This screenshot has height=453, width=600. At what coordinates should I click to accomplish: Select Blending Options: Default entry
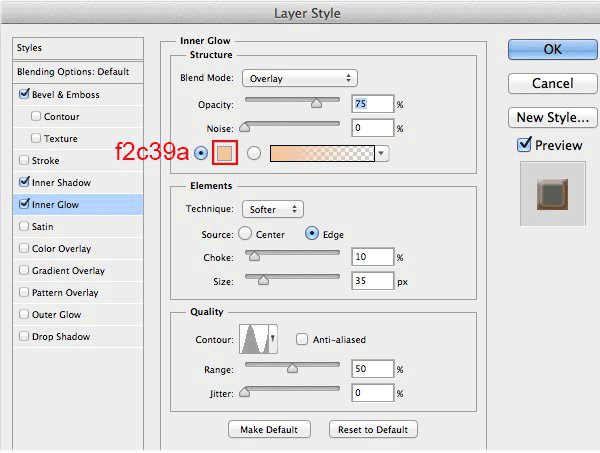(x=78, y=72)
